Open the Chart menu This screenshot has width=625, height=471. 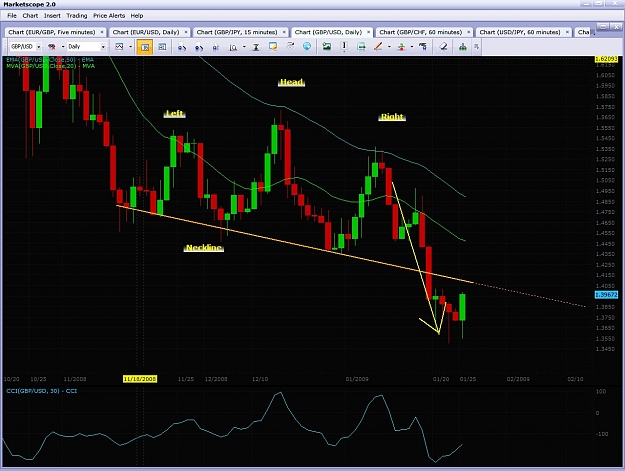tap(30, 16)
